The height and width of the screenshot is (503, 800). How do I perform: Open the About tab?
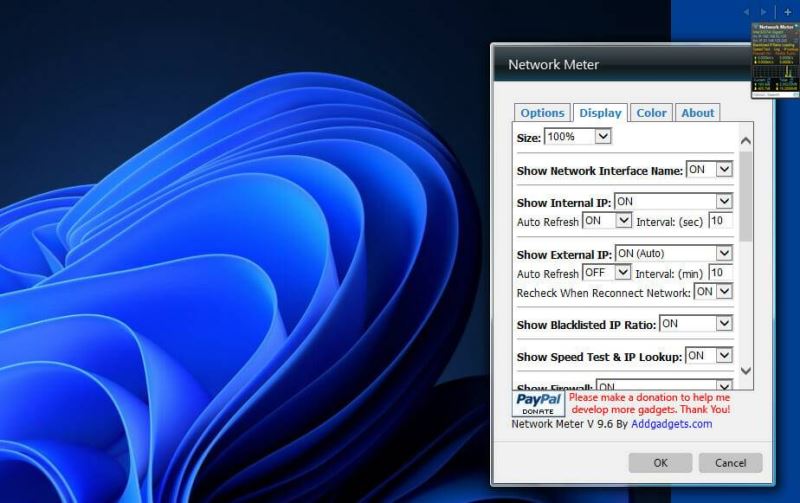(x=698, y=113)
